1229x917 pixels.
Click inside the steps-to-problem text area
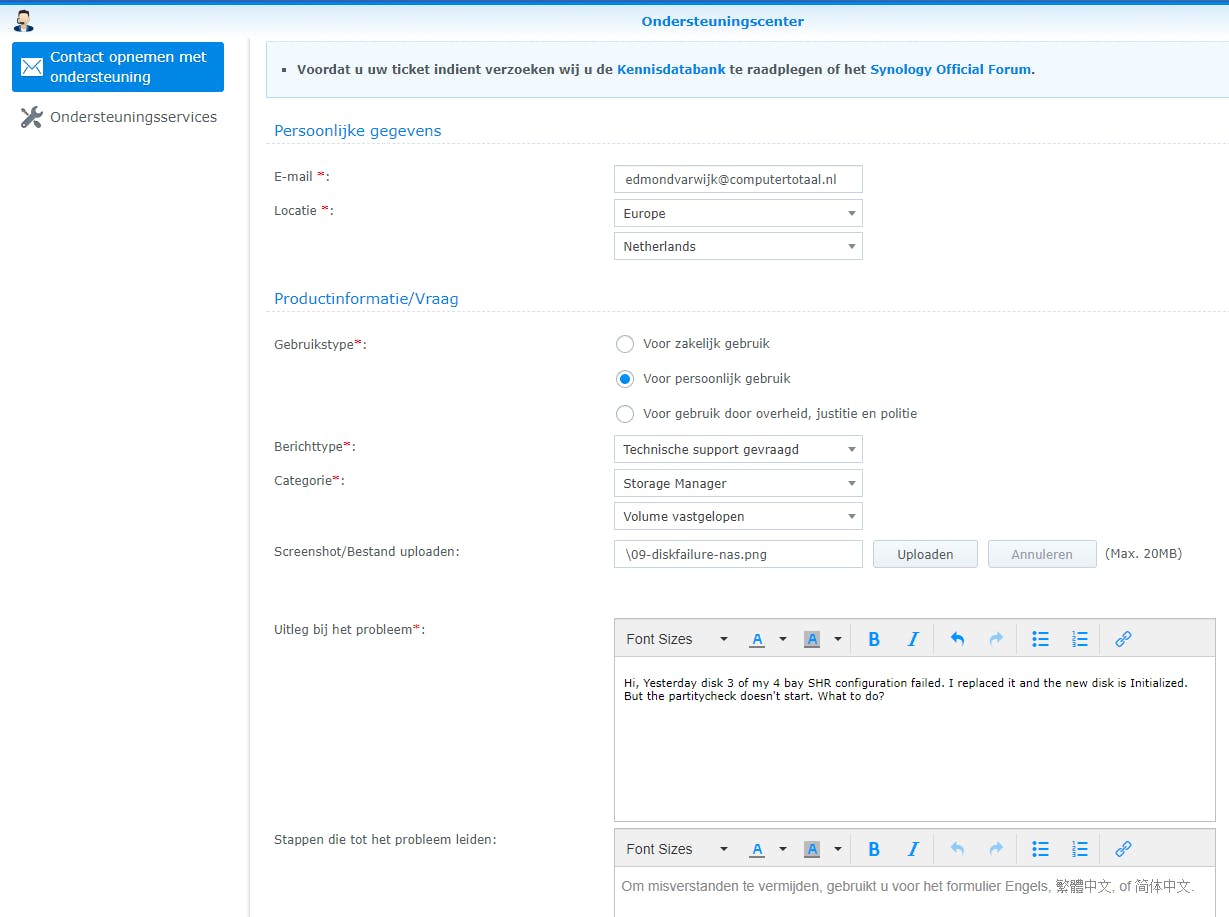tap(915, 892)
